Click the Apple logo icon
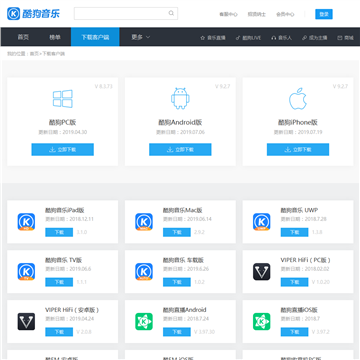The width and height of the screenshot is (360, 360). click(x=298, y=99)
